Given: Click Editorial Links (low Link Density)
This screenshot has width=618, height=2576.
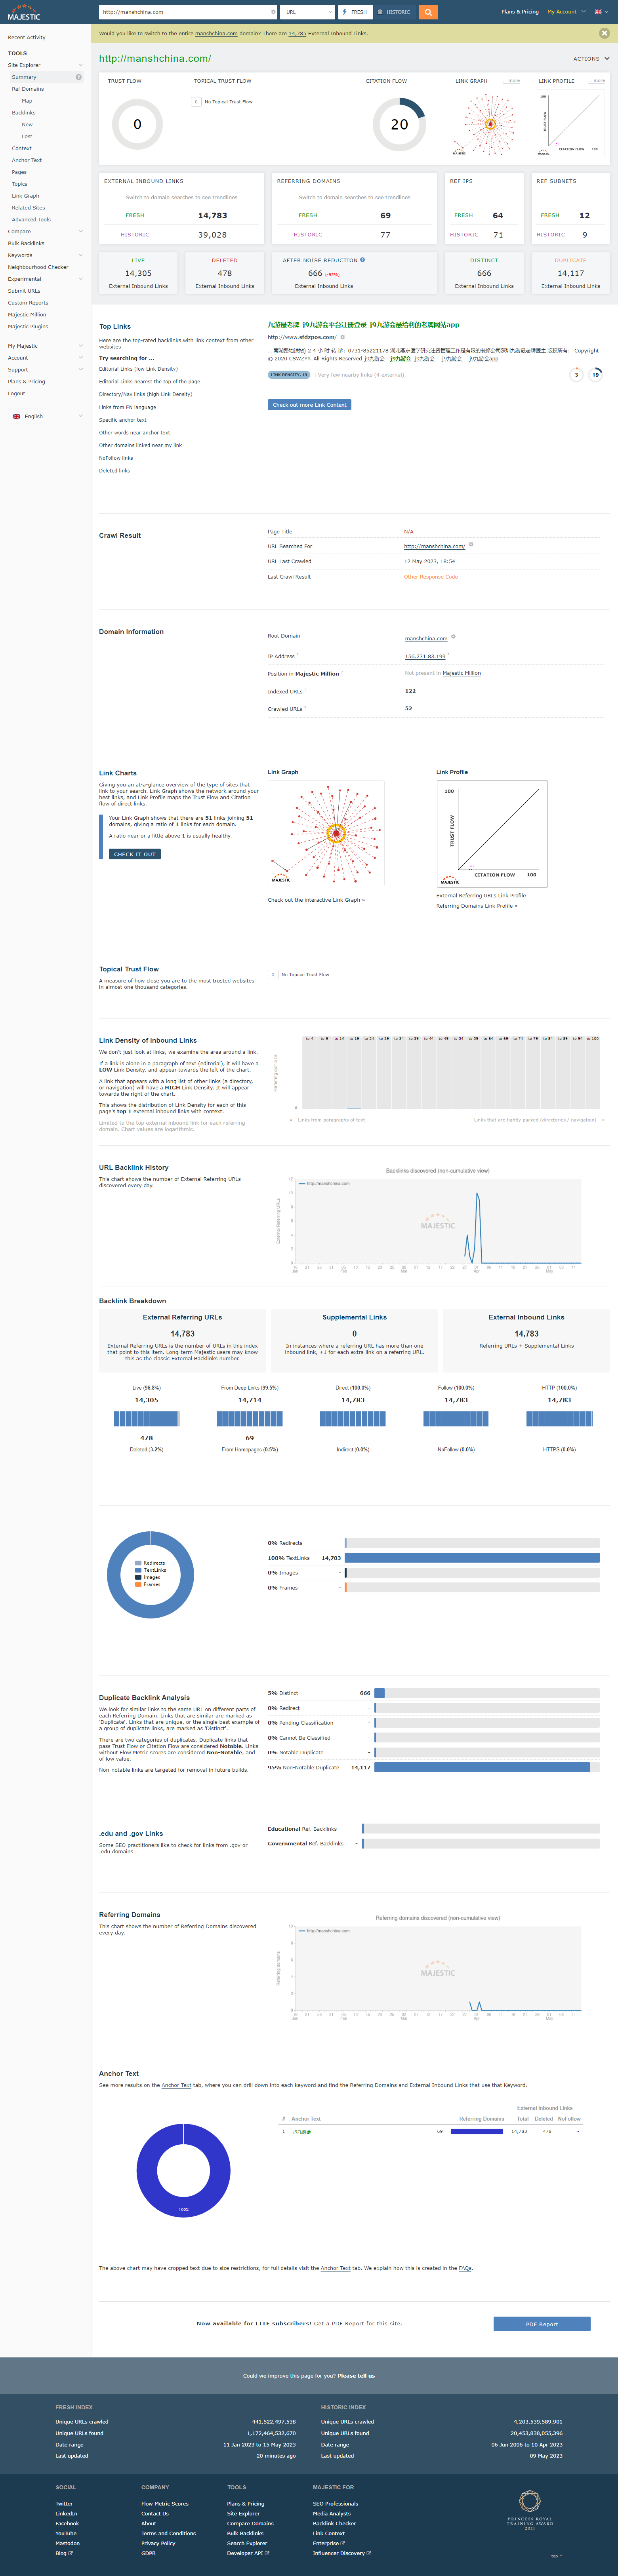Looking at the screenshot, I should 138,369.
